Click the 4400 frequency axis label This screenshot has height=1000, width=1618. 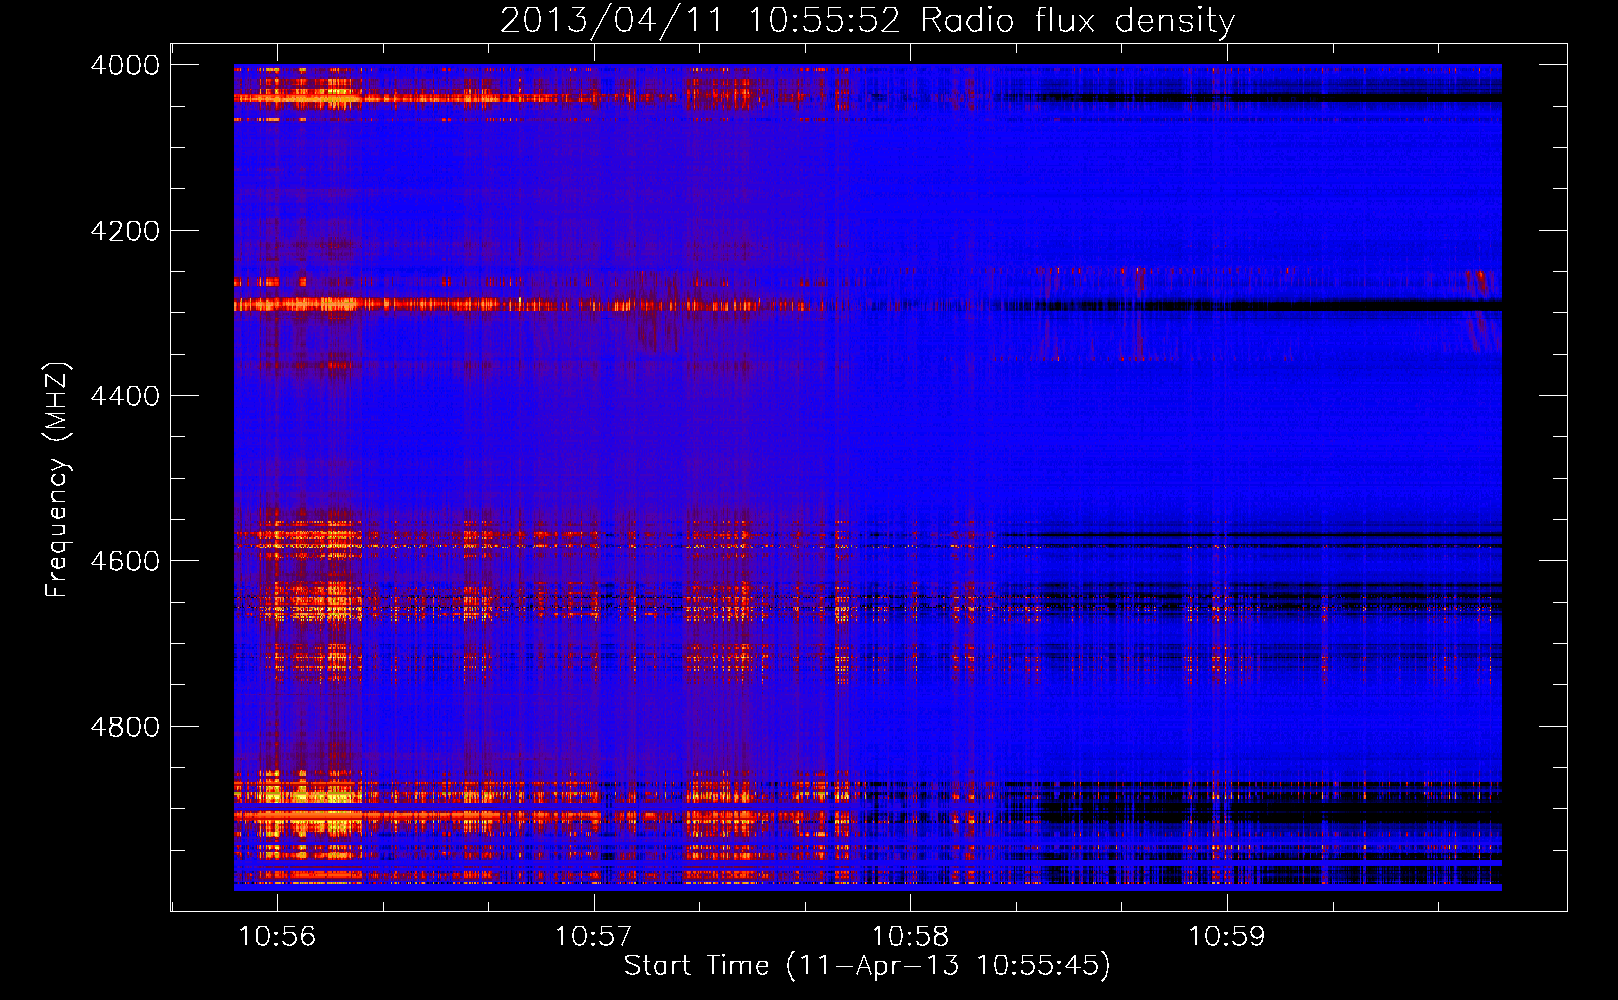point(125,396)
